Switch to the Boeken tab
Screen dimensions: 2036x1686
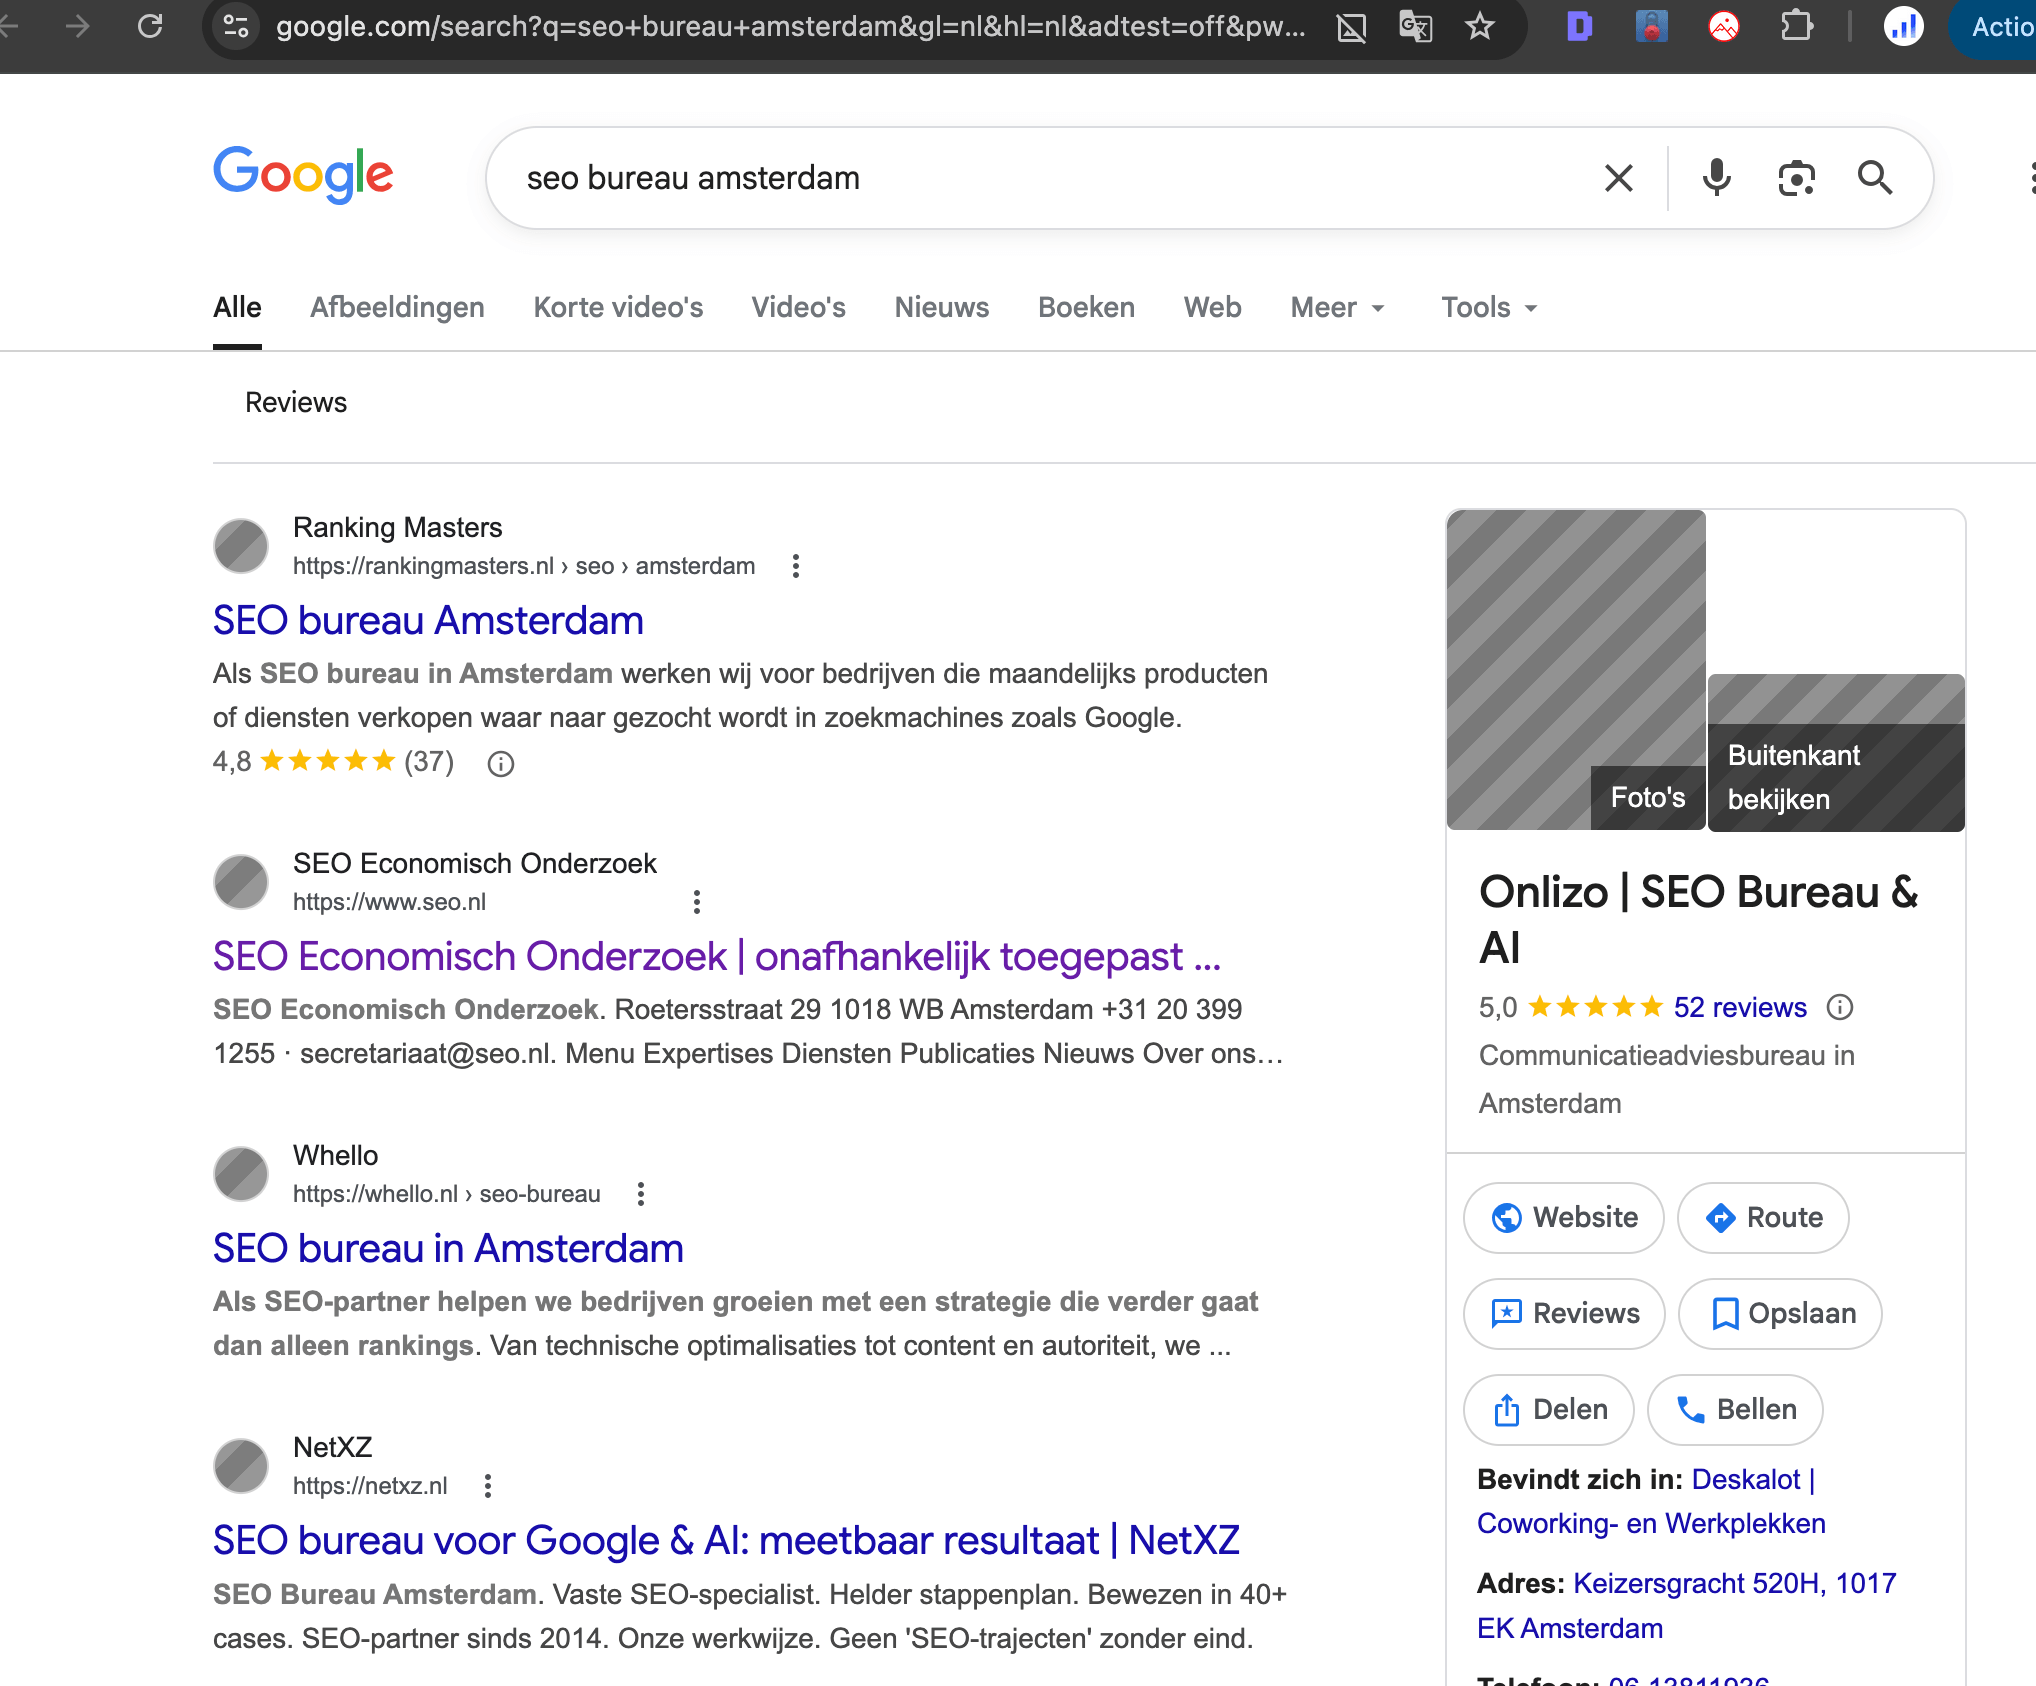(1086, 308)
